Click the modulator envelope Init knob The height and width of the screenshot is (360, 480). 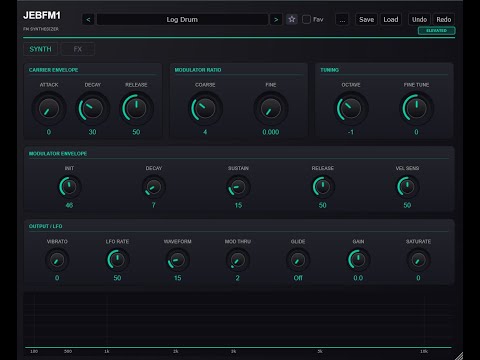pyautogui.click(x=69, y=187)
